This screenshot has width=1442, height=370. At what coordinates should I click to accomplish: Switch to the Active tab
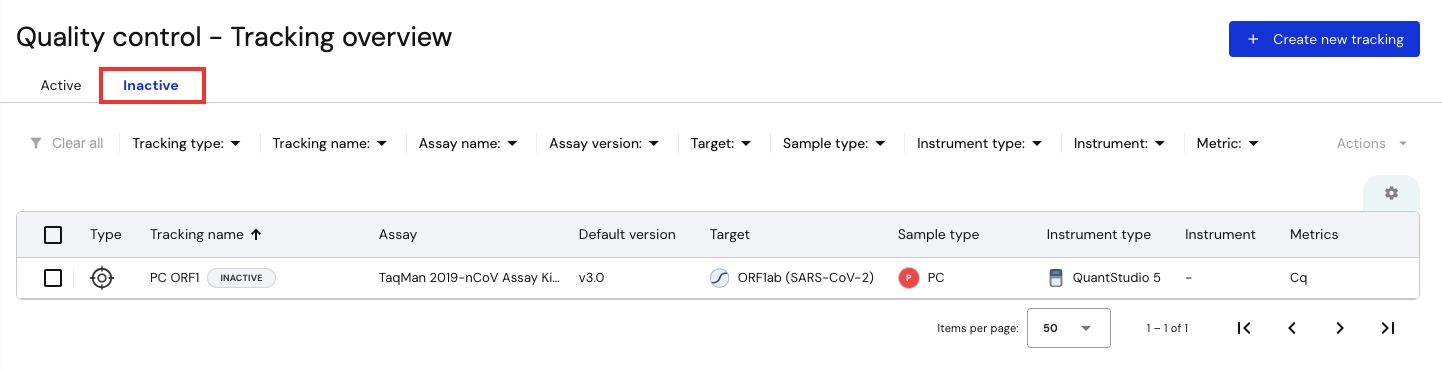(61, 85)
